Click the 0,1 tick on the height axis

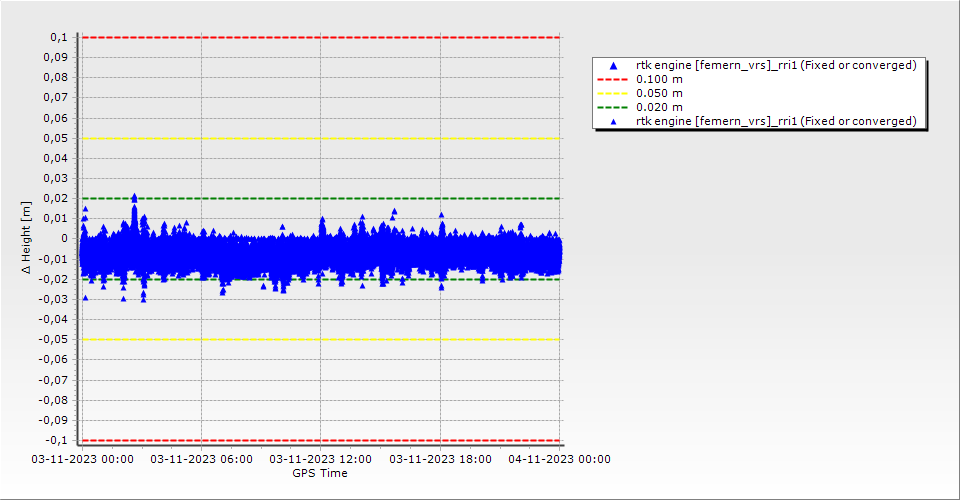click(x=58, y=37)
